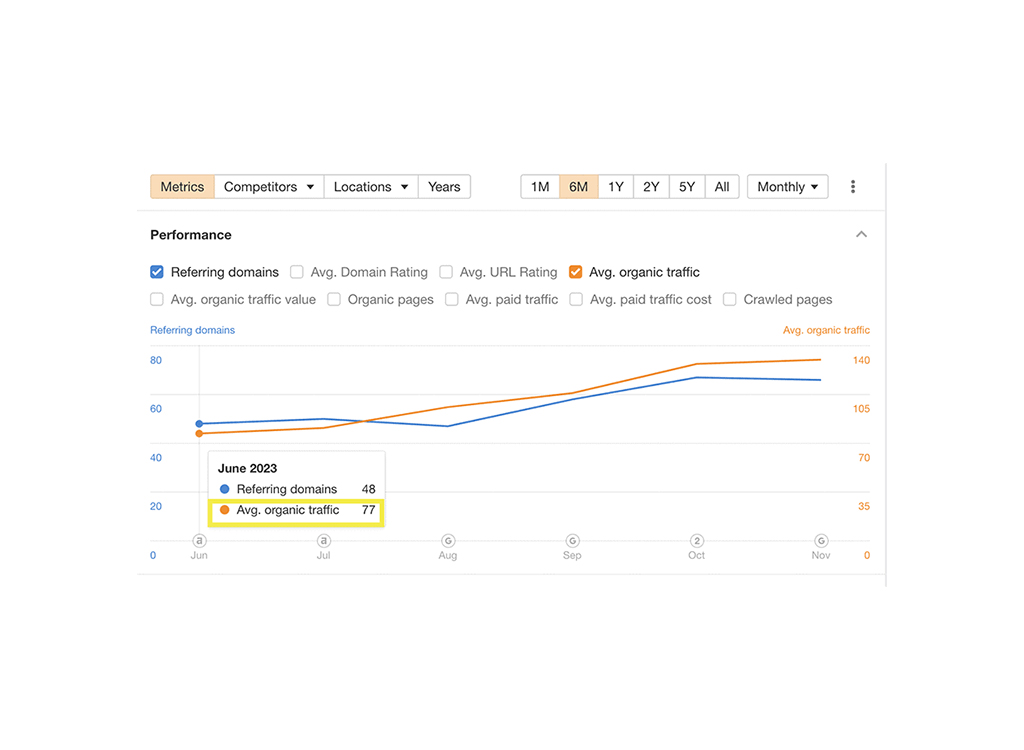The image size is (1024, 750).
Task: Click the blue Referring domains axis label
Action: click(x=192, y=330)
